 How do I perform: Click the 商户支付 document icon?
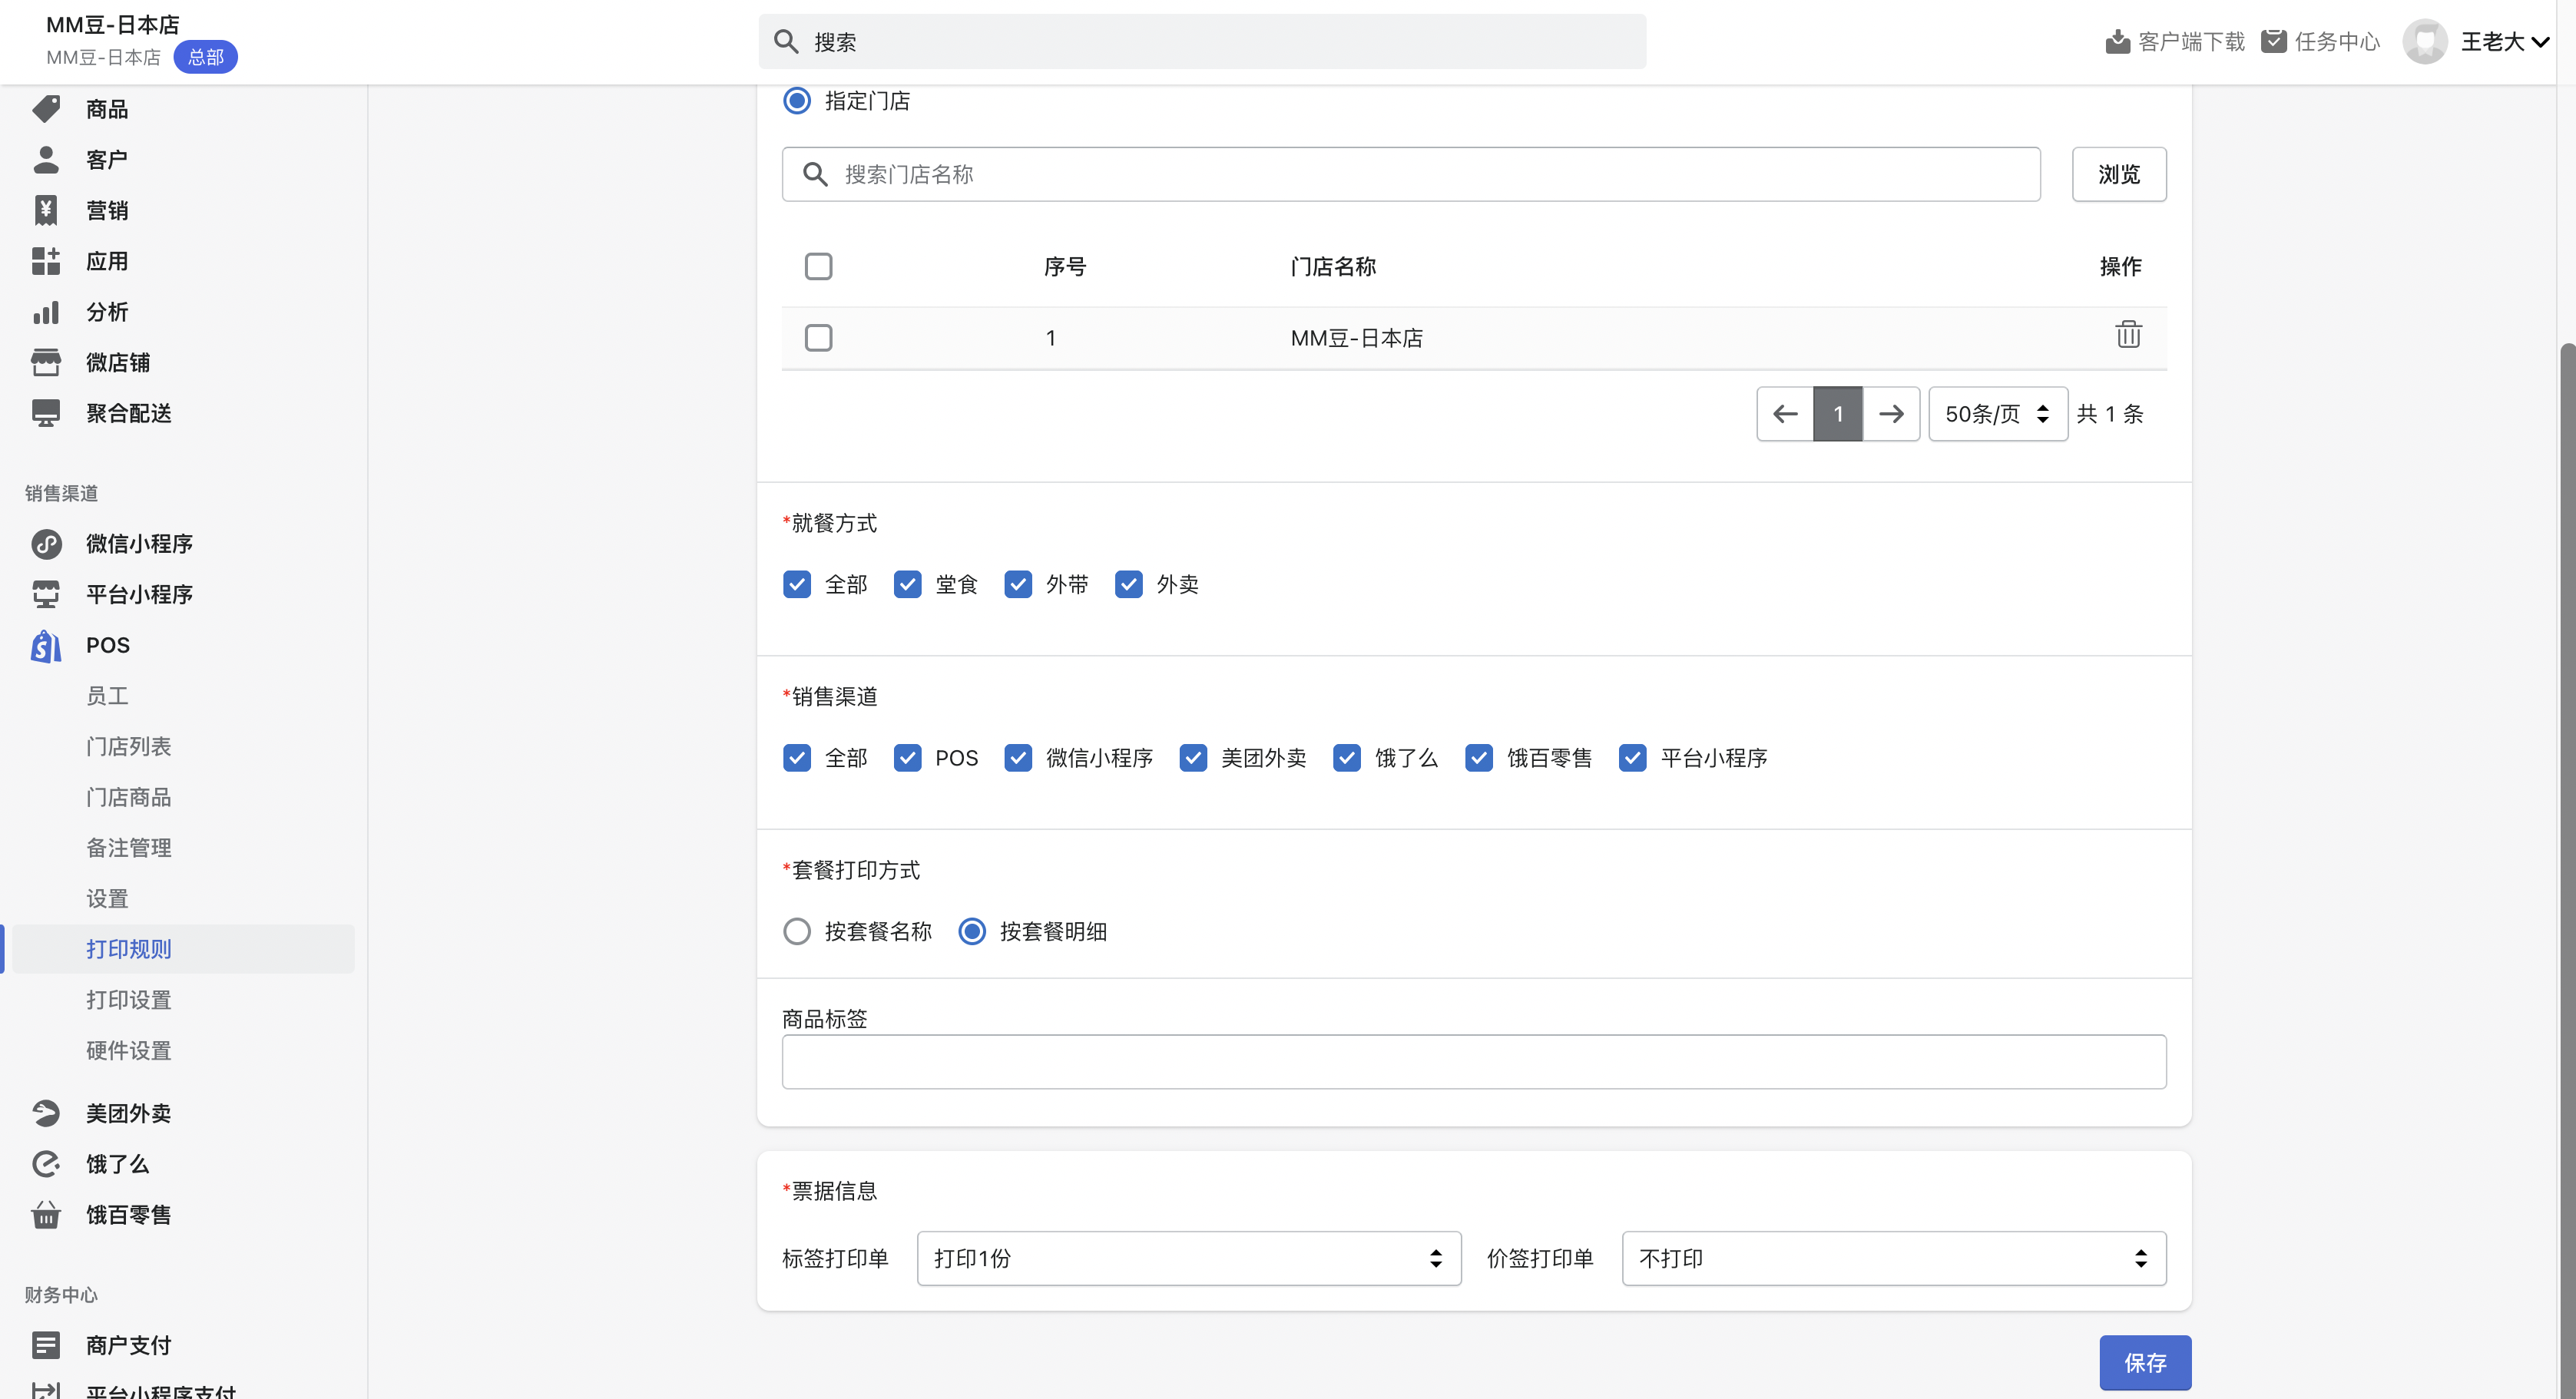[46, 1345]
